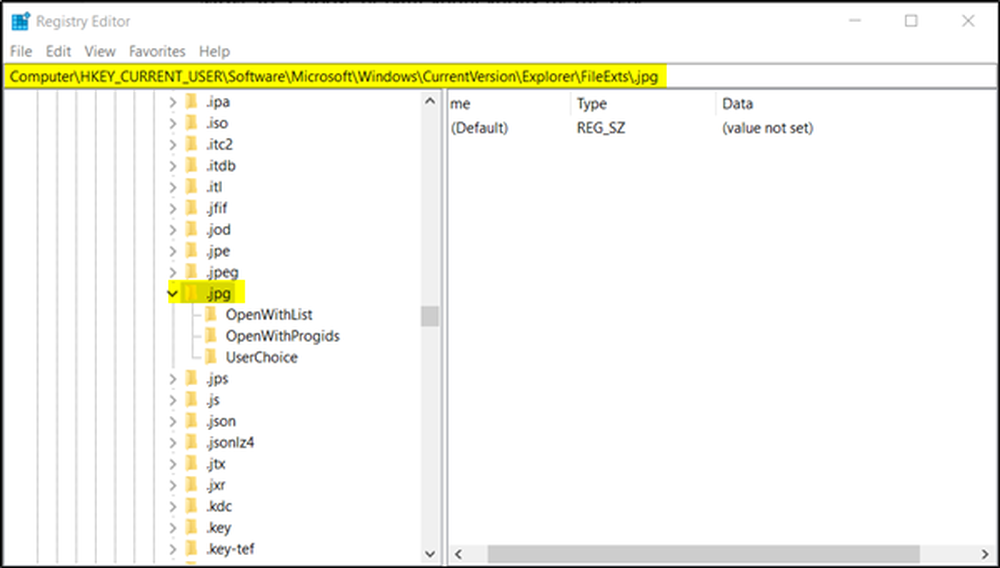1000x568 pixels.
Task: Expand the .jpeg key
Action: tap(173, 272)
